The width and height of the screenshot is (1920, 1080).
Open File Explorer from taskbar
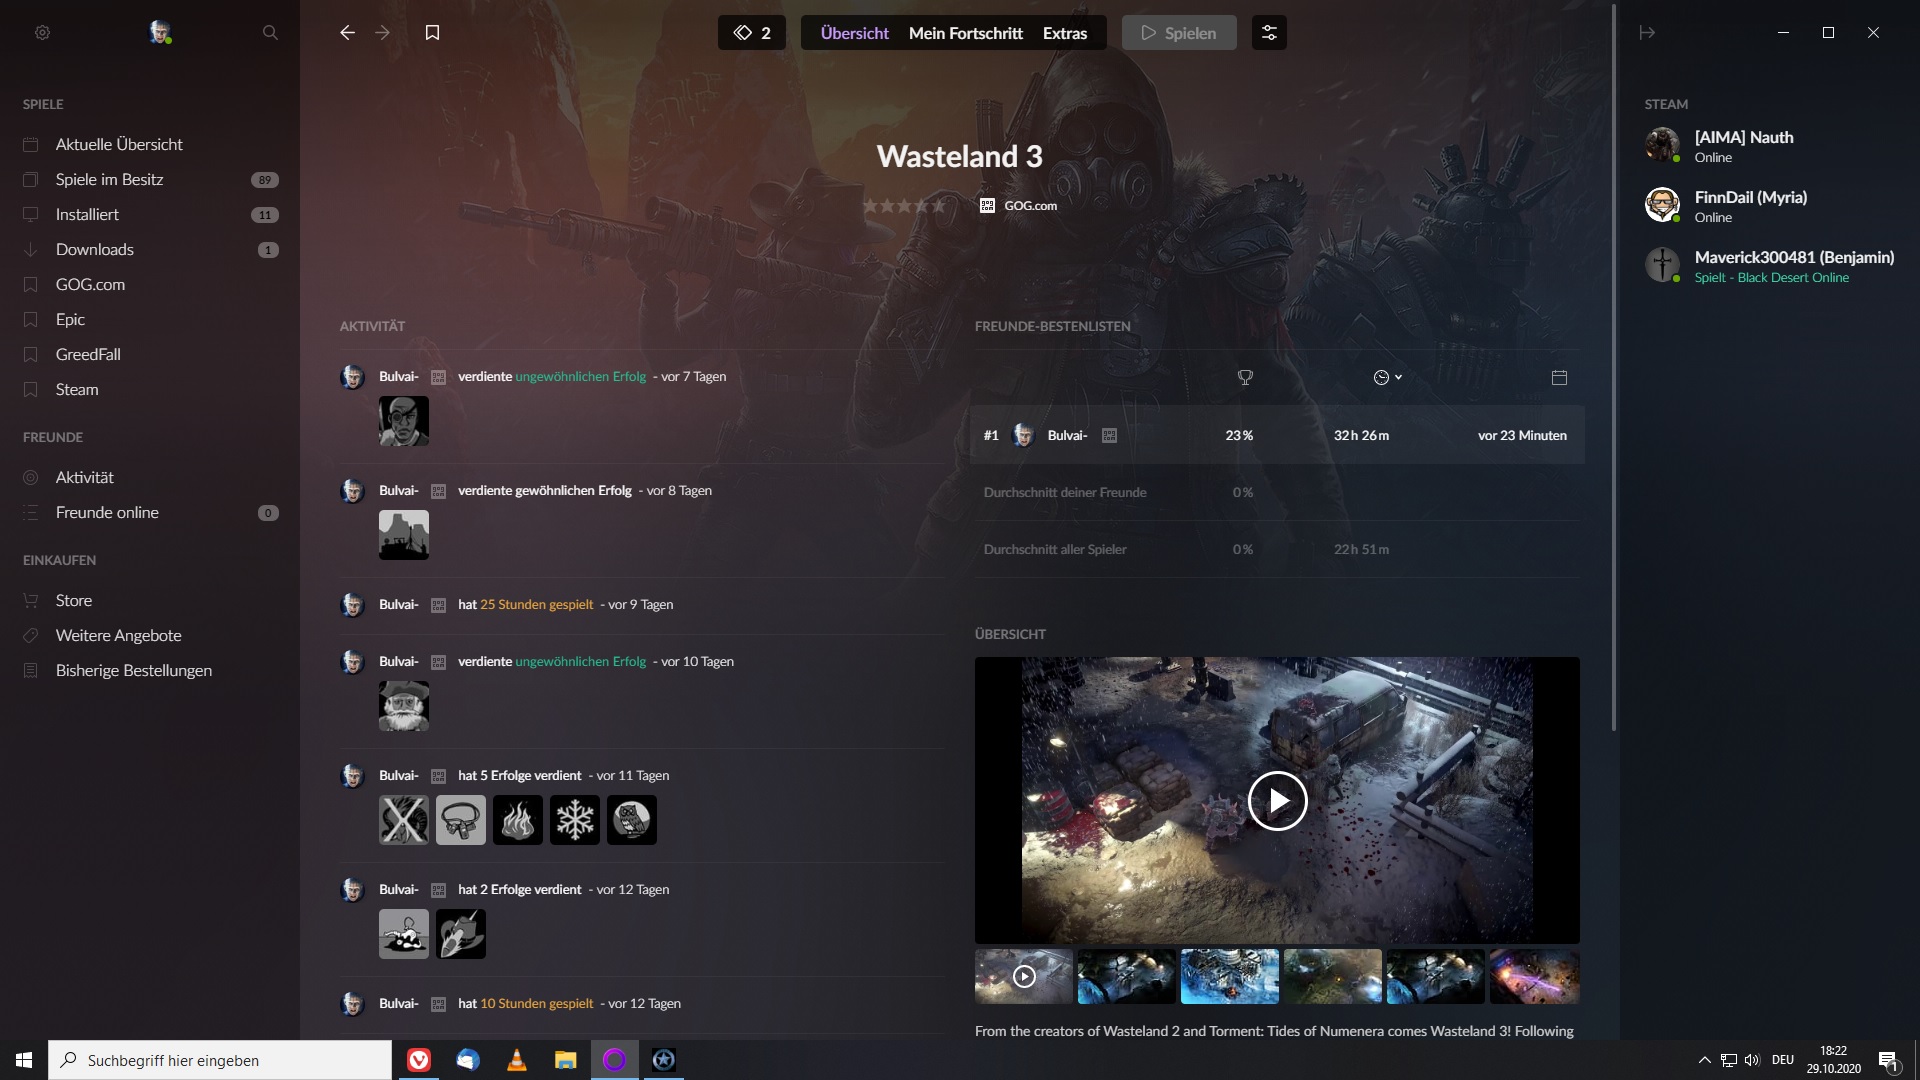(566, 1060)
